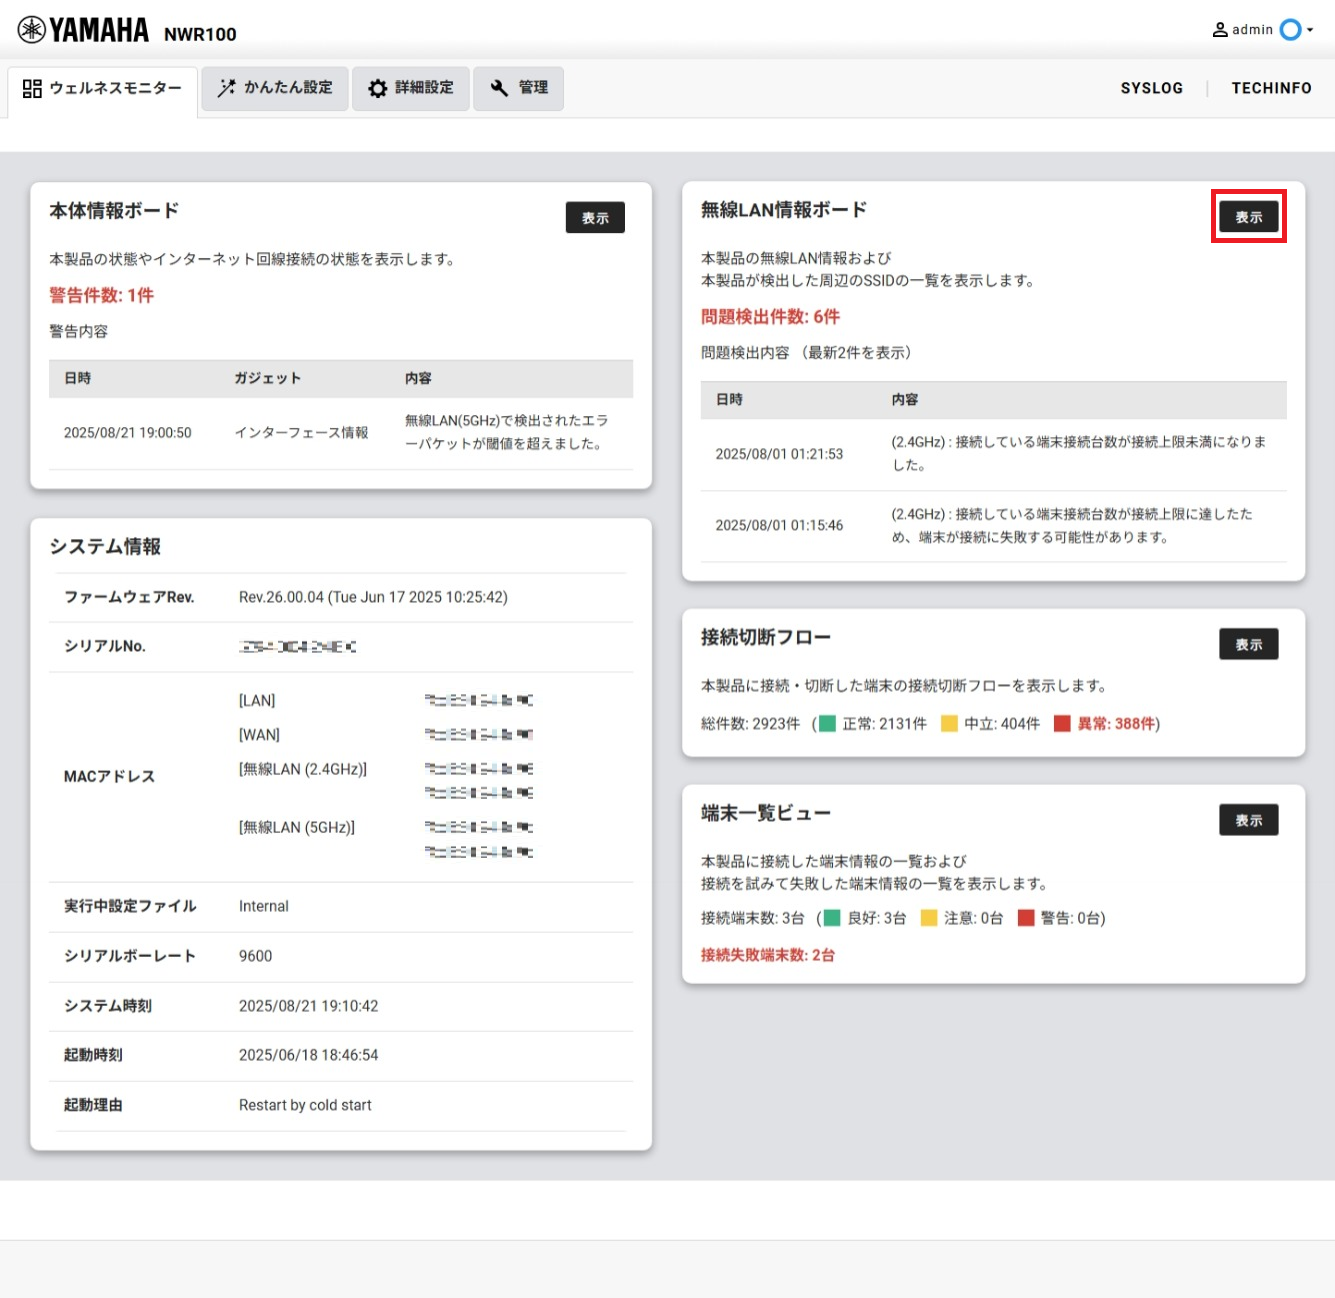Screen dimensions: 1335x1298
Task: Click the highlighted 表示 button on 無線LAN情報ボード
Action: (x=1248, y=216)
